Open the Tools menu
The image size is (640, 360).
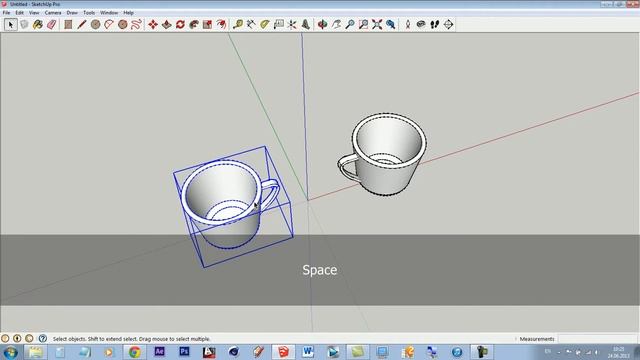click(x=89, y=13)
